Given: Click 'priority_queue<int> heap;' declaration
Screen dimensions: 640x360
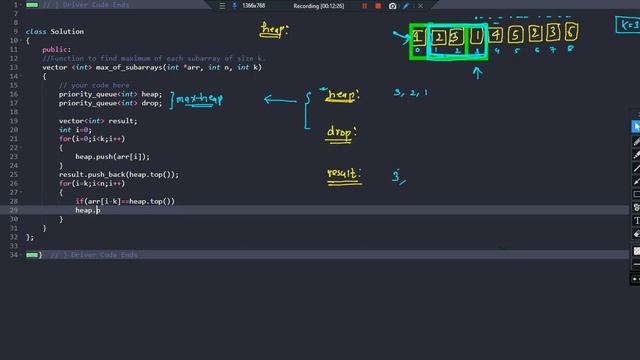Looking at the screenshot, I should pos(110,94).
